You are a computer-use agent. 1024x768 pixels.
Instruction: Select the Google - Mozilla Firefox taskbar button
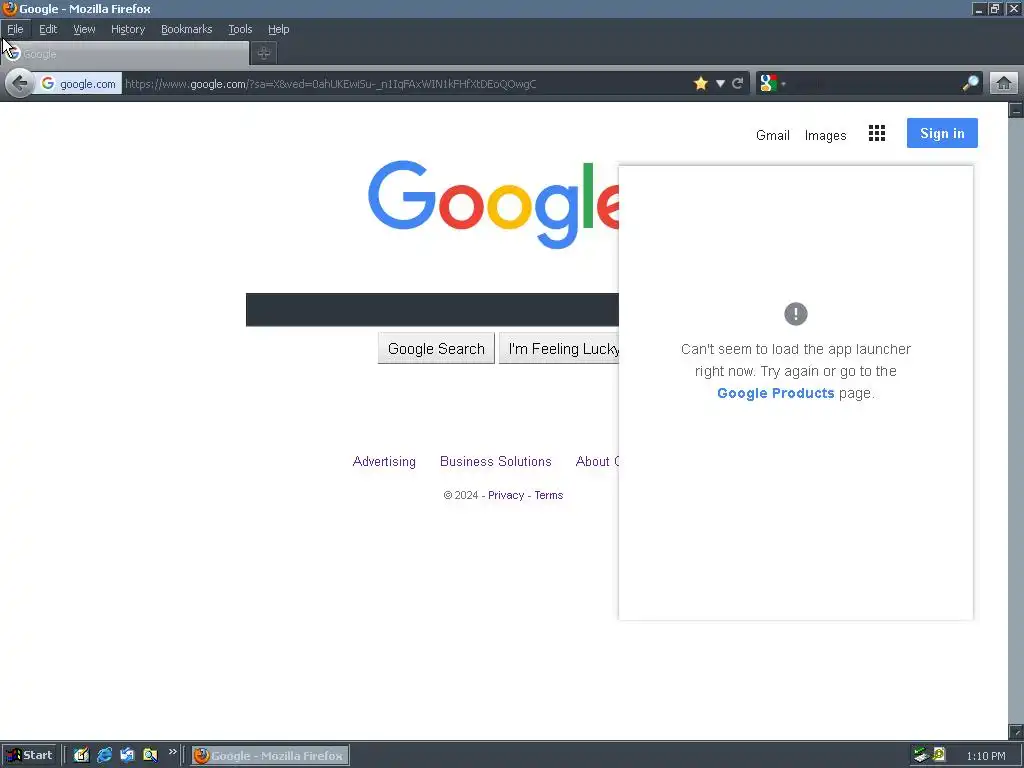click(x=270, y=756)
